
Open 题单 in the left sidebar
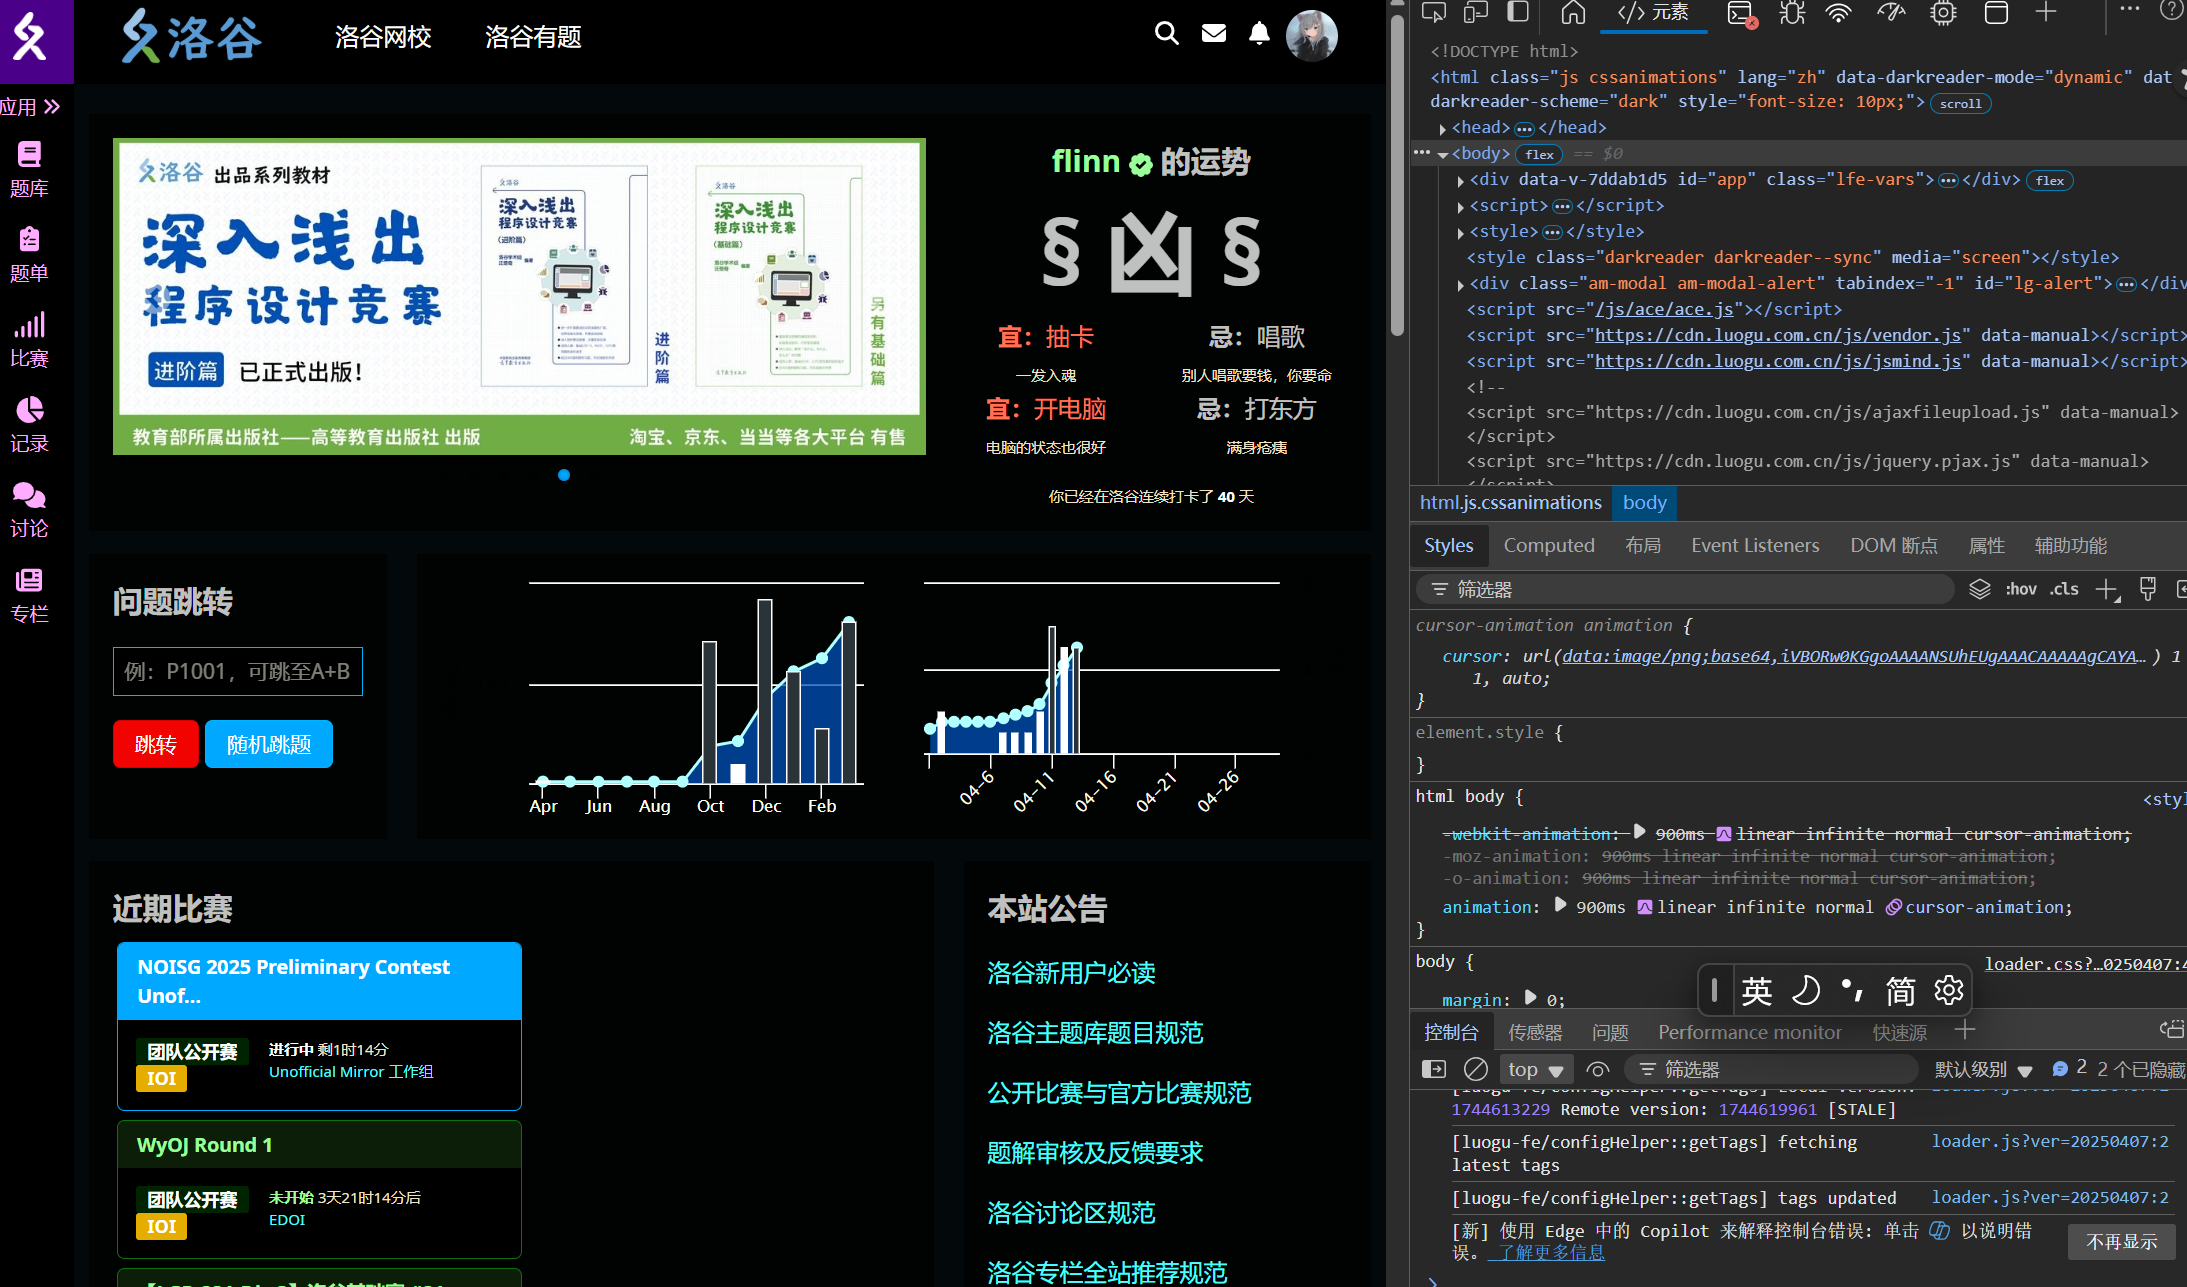click(x=29, y=254)
